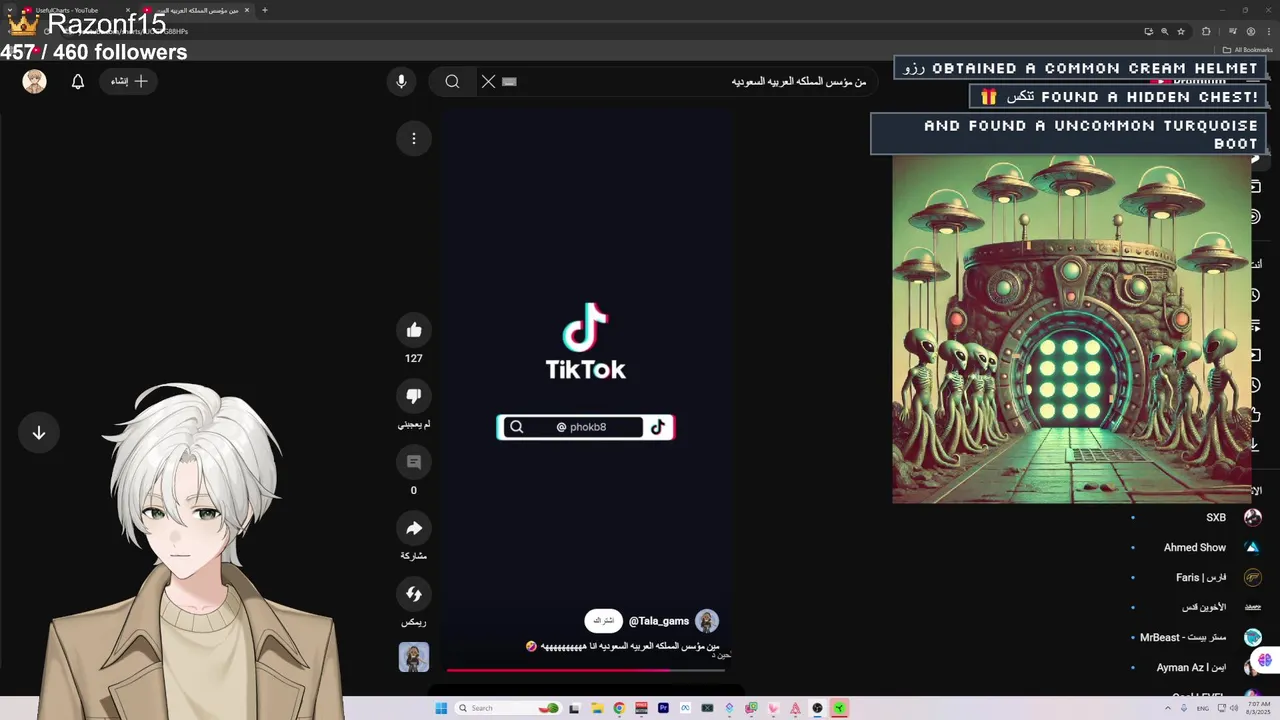This screenshot has width=1280, height=720.
Task: Open the Faris | فارس subscription channel
Action: pos(1201,577)
